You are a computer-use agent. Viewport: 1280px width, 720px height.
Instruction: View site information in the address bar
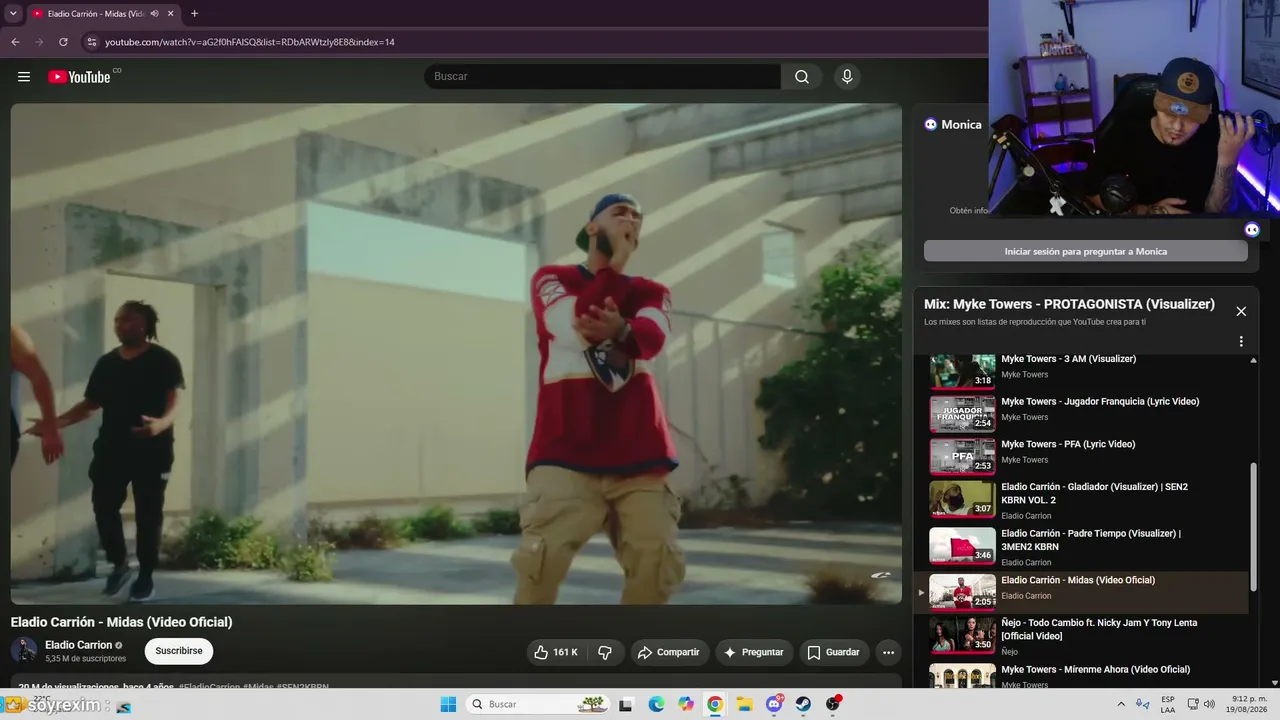point(91,42)
